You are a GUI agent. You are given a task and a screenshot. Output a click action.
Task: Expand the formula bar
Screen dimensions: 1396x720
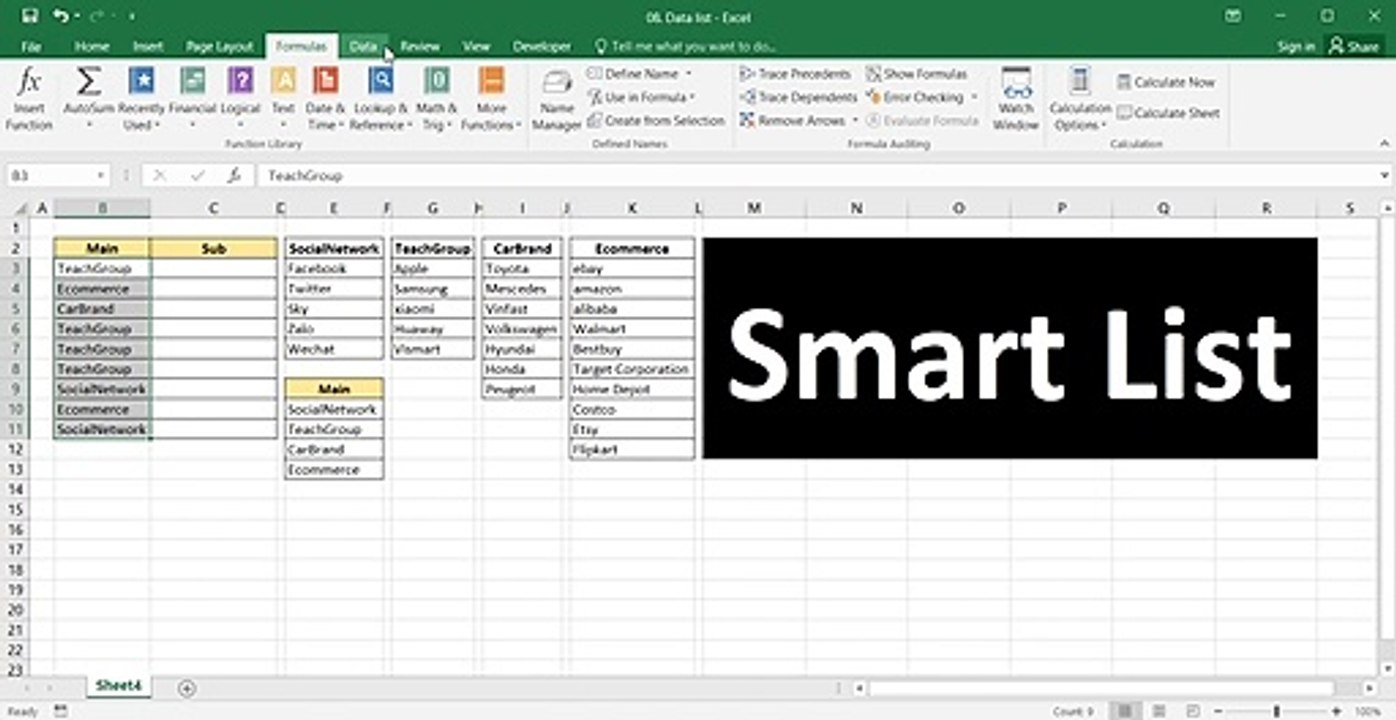point(1385,175)
